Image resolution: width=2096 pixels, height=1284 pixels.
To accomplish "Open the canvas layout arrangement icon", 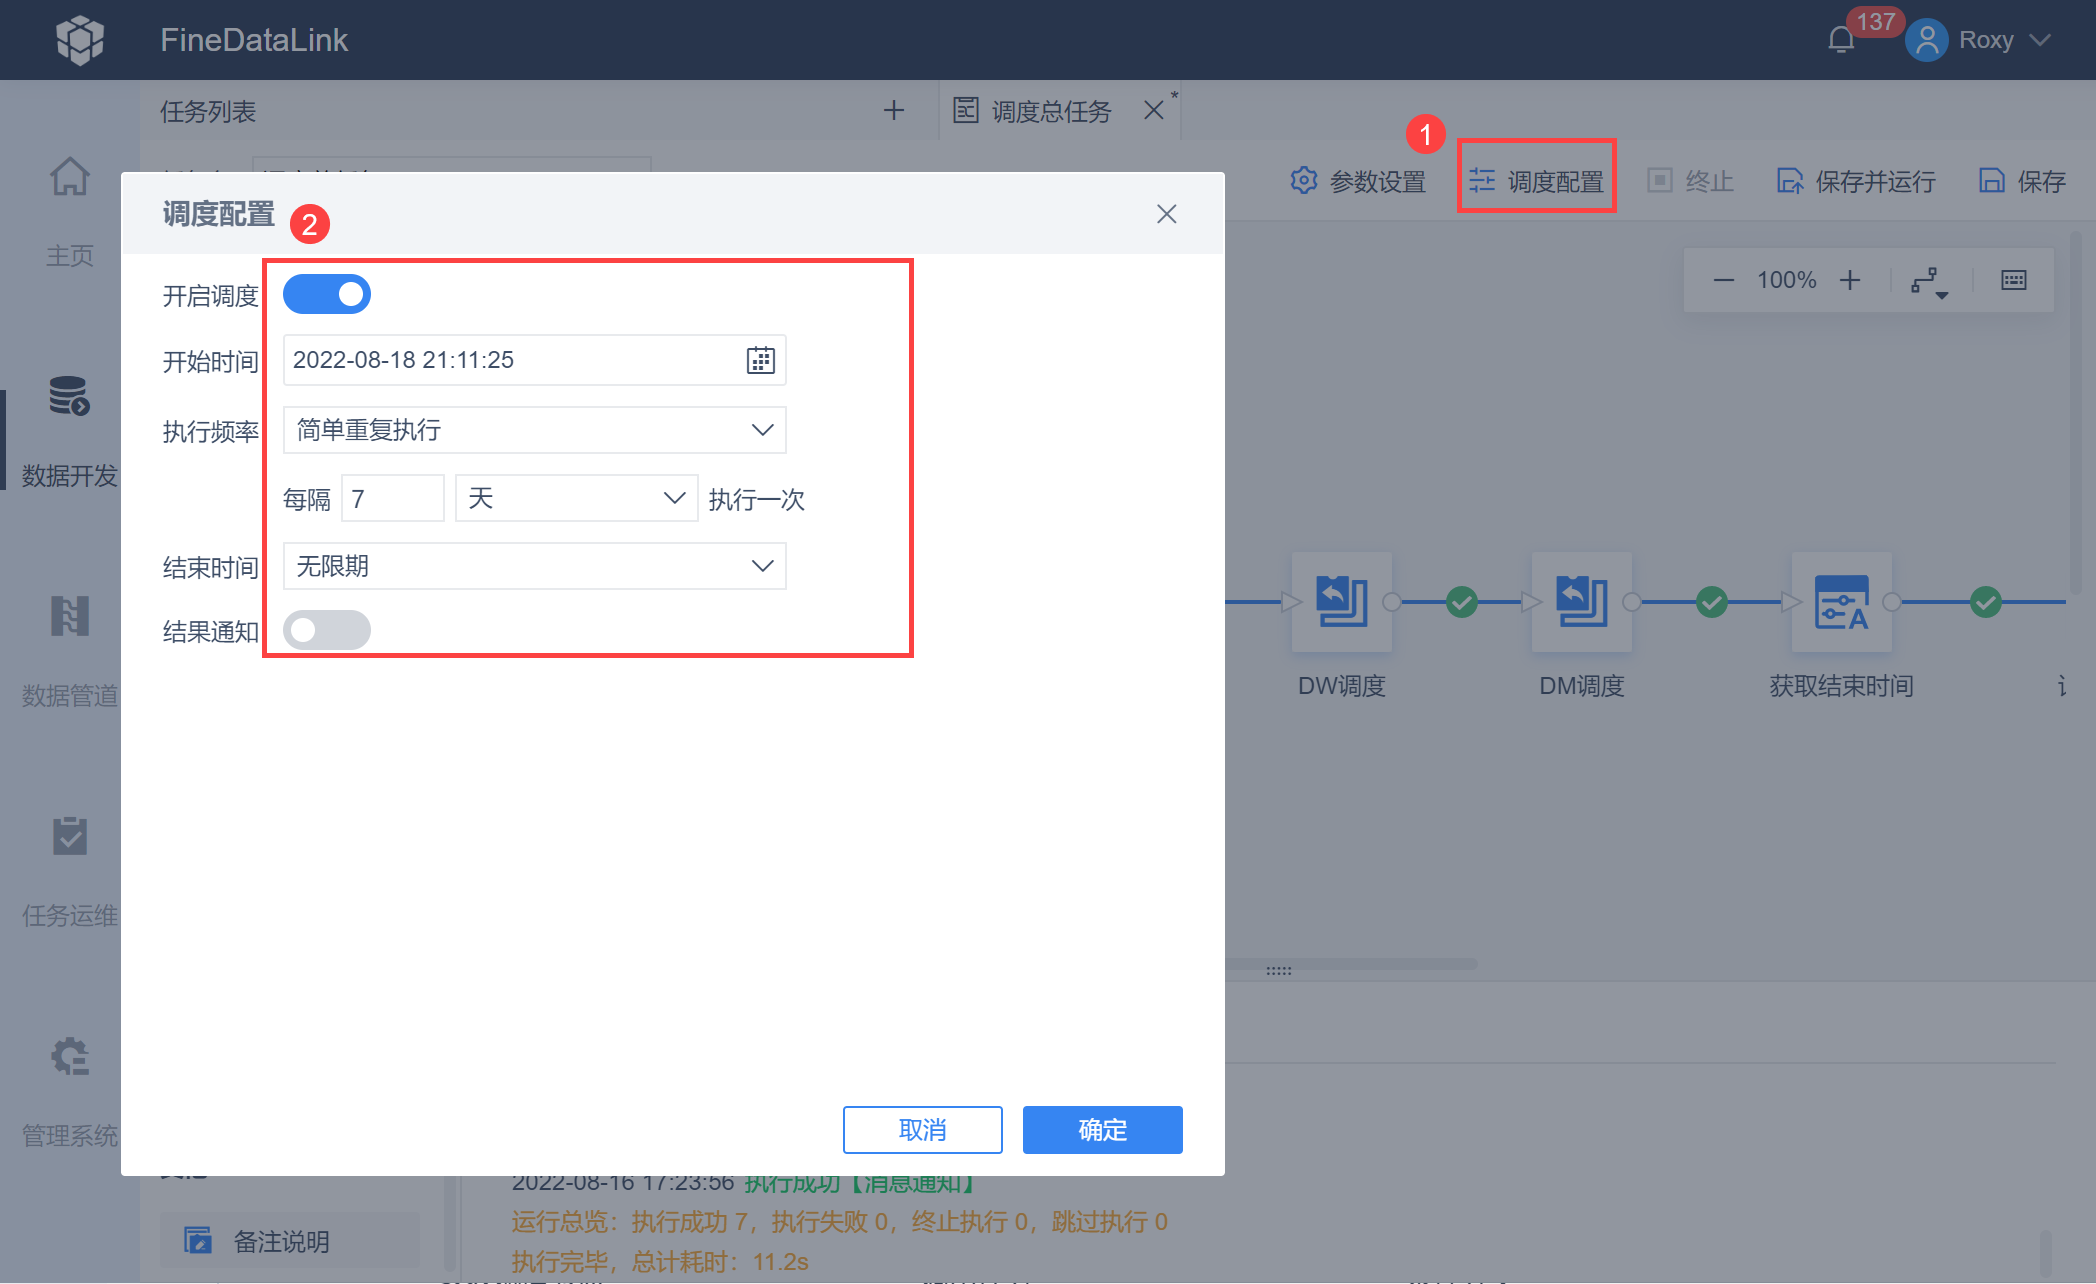I will [x=1929, y=281].
